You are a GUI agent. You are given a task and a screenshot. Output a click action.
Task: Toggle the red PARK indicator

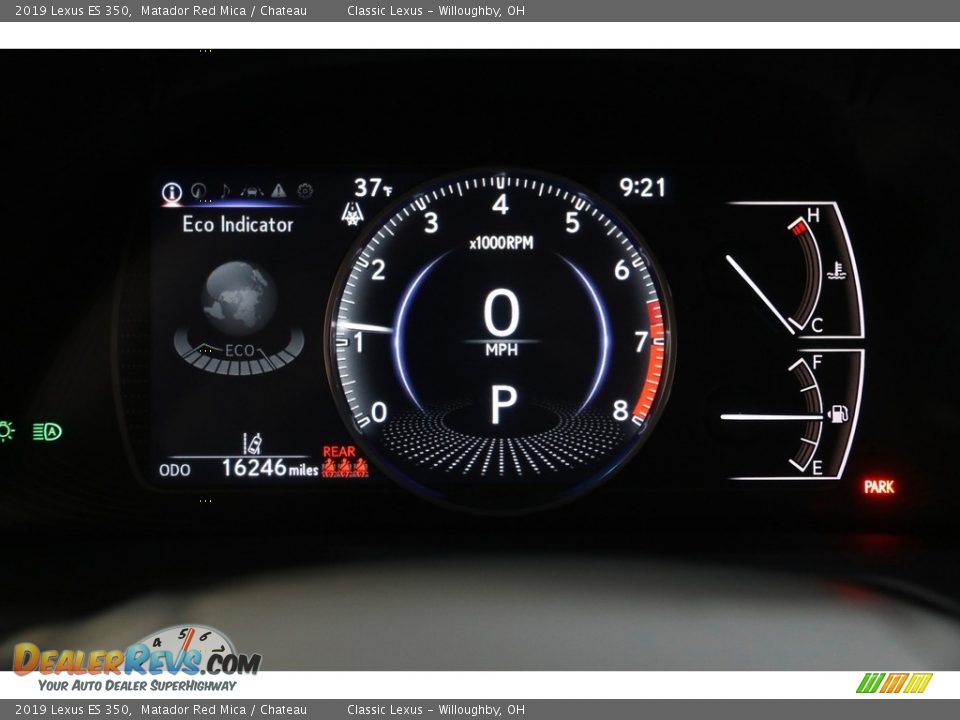coord(879,487)
